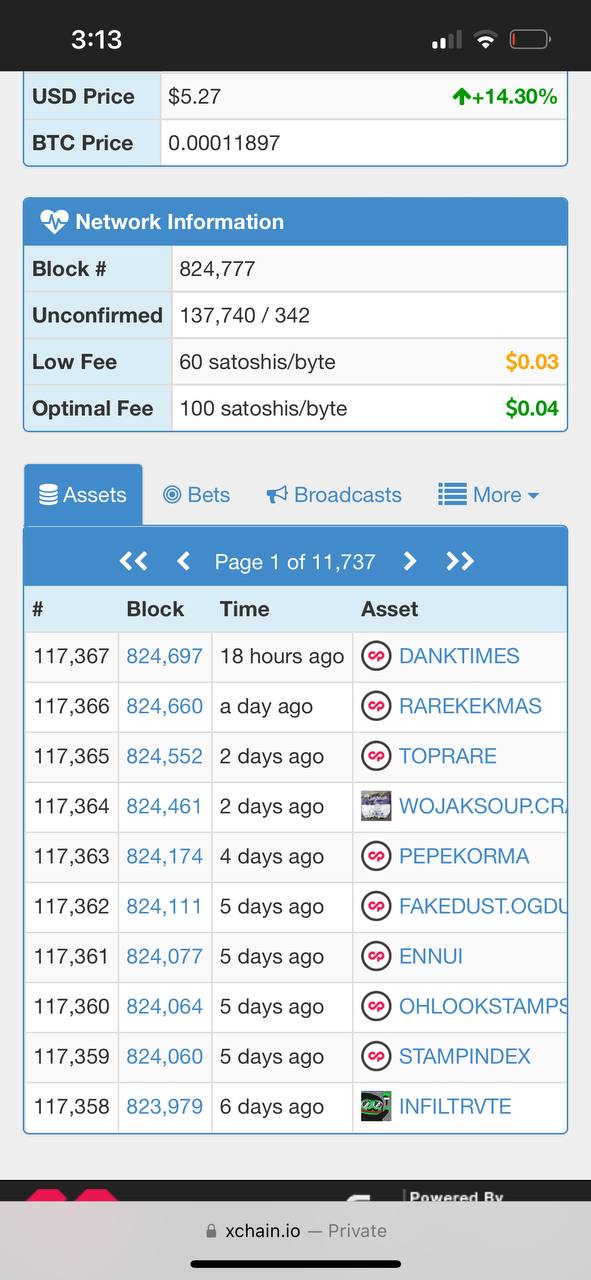The image size is (591, 1280).
Task: Click the PEPEKORMA asset icon
Action: click(376, 857)
